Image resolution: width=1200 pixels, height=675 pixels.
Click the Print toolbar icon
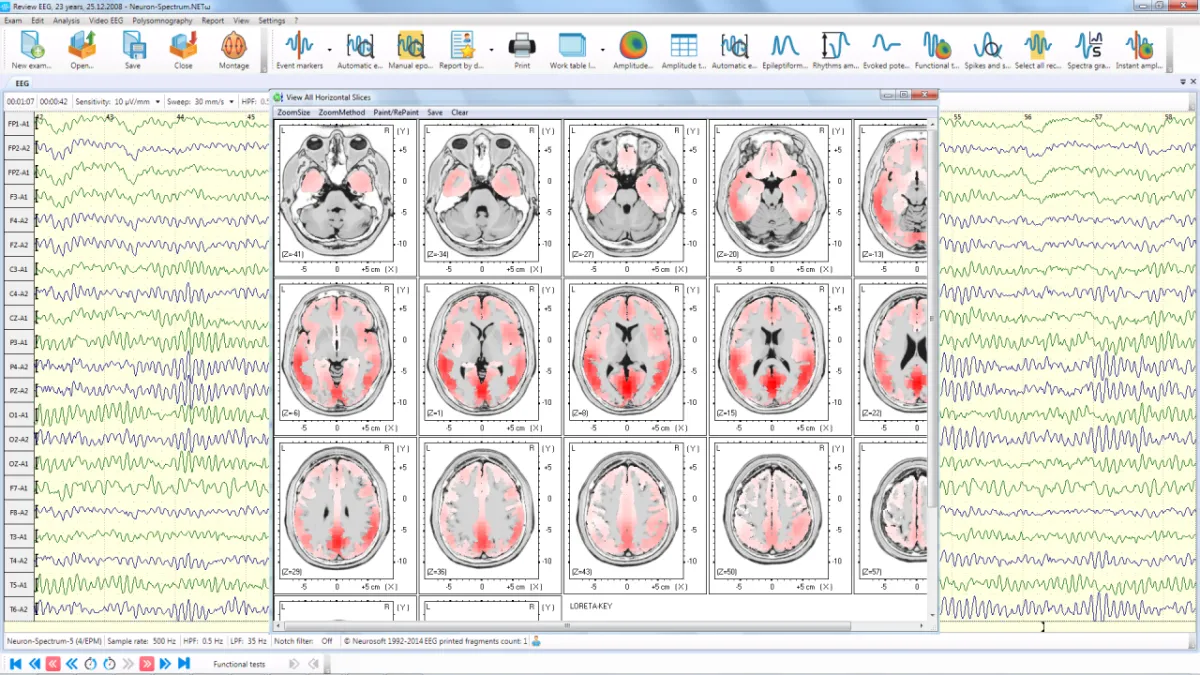pyautogui.click(x=522, y=46)
